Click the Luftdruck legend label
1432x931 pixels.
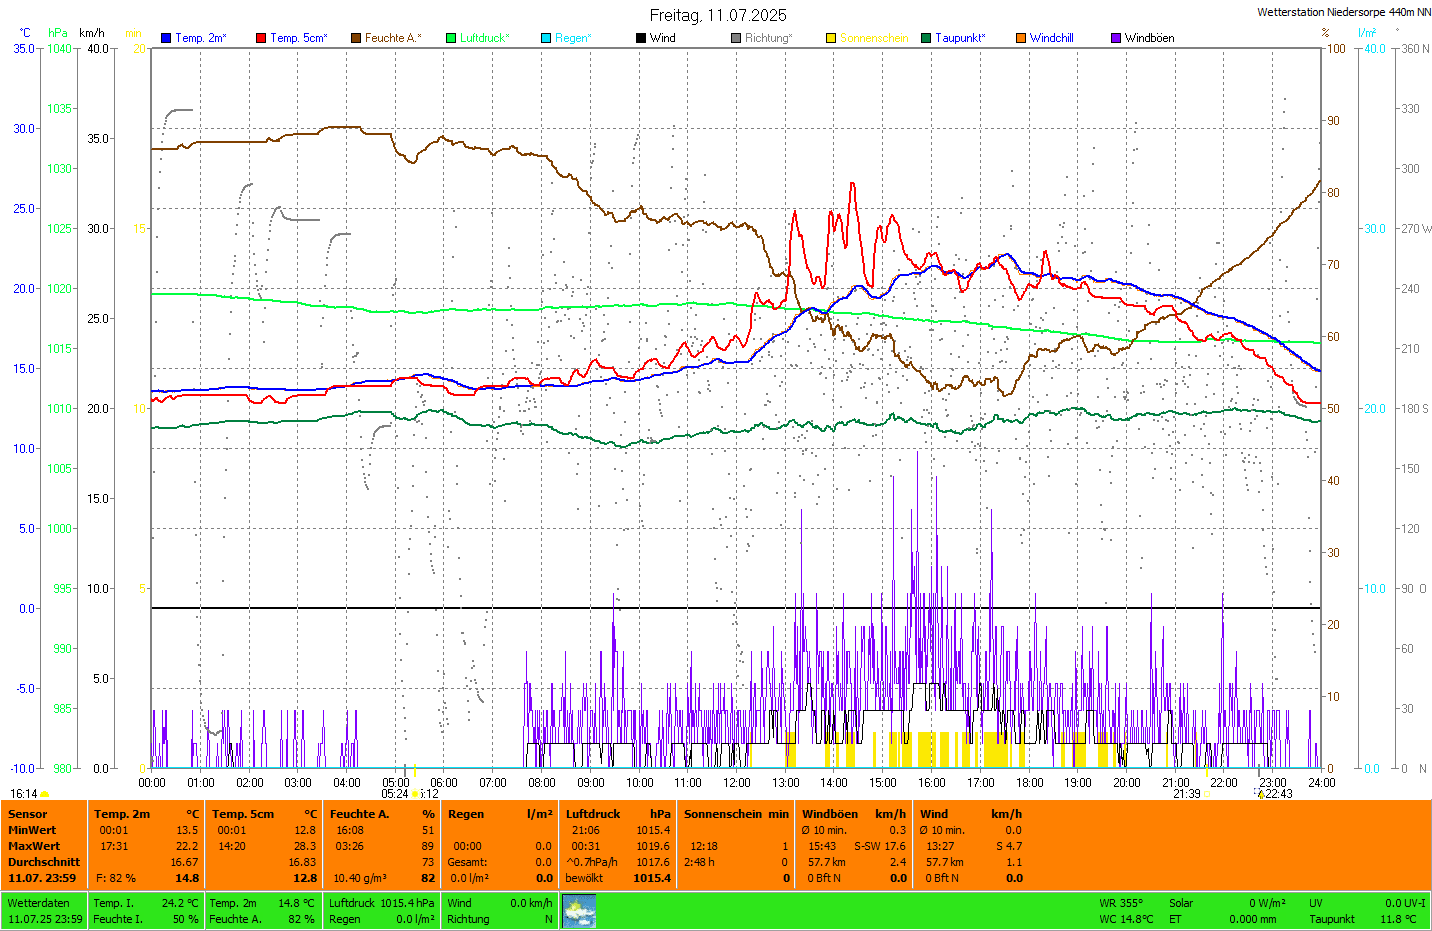click(485, 38)
